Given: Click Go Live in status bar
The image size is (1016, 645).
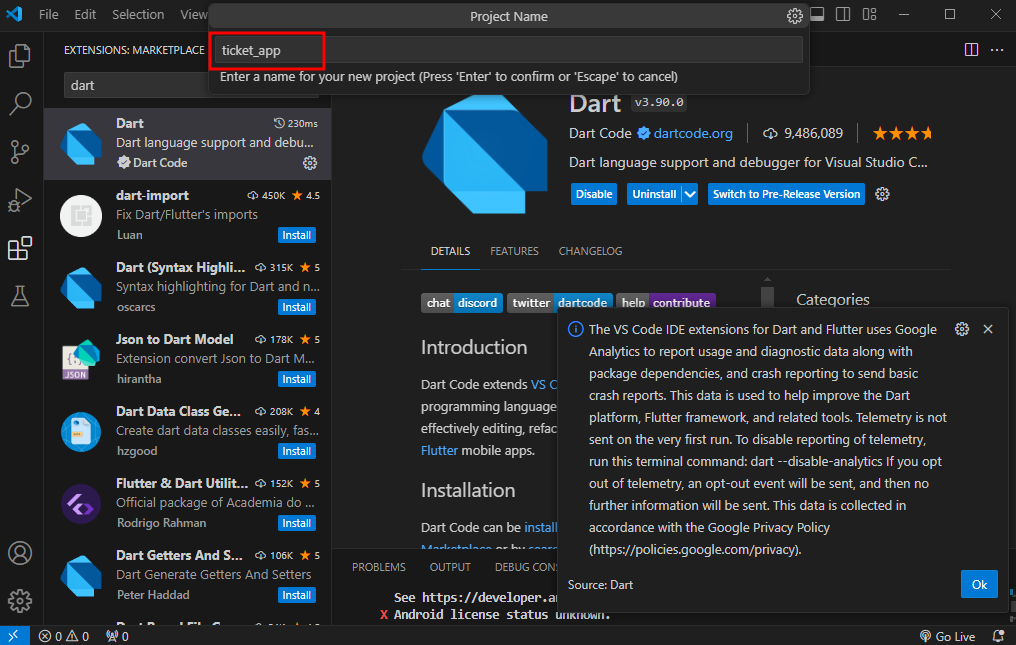Looking at the screenshot, I should [947, 636].
